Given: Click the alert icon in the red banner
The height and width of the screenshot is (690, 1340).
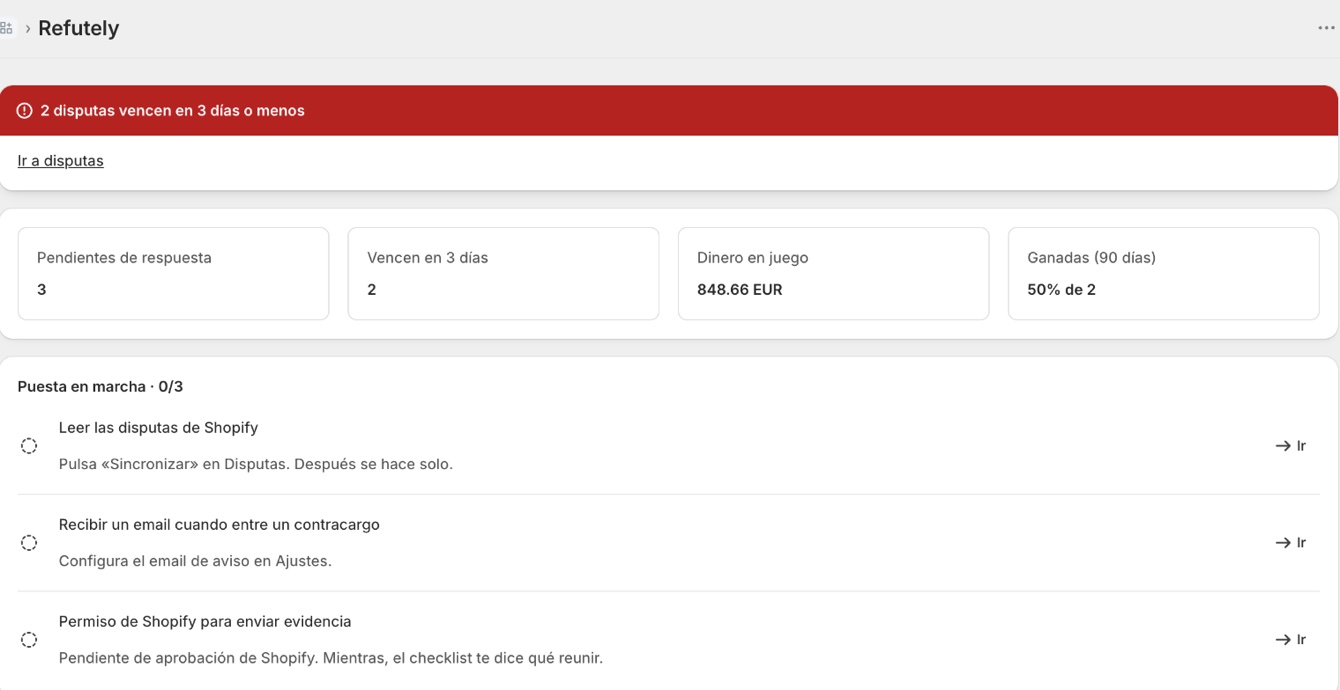Looking at the screenshot, I should [x=25, y=111].
